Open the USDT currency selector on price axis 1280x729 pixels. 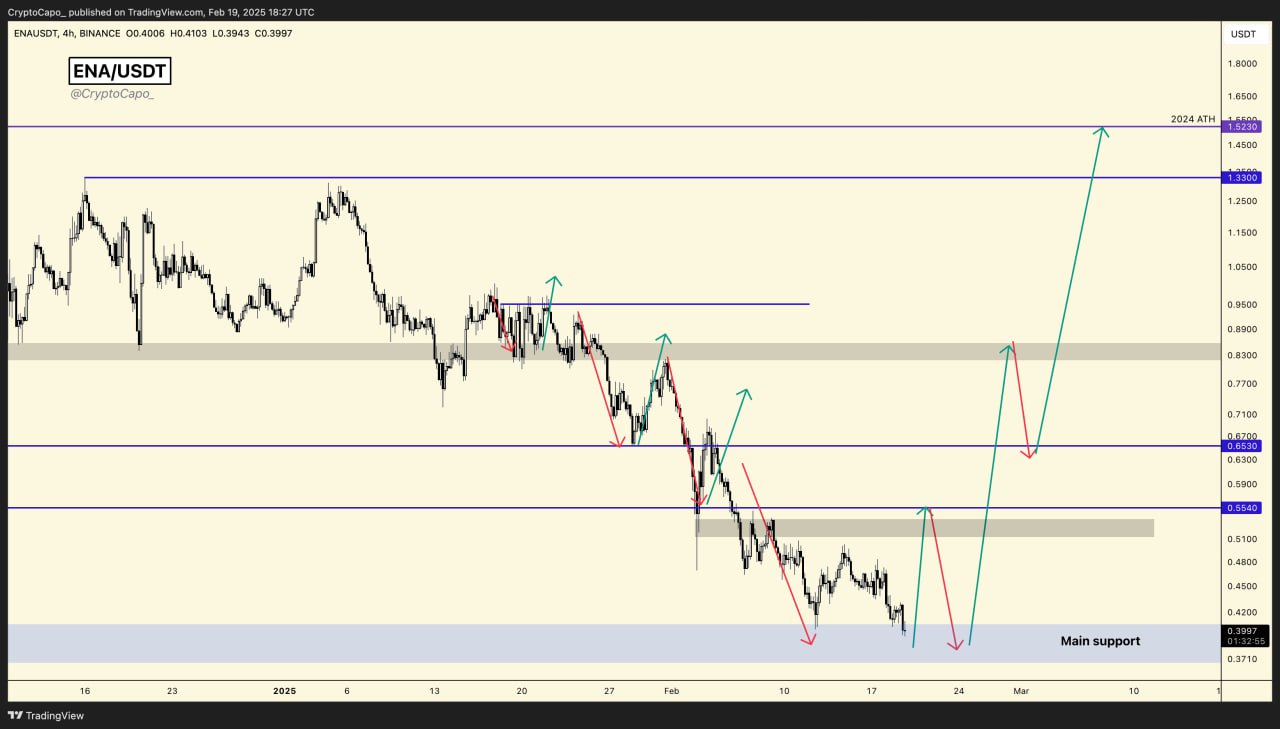[1243, 34]
